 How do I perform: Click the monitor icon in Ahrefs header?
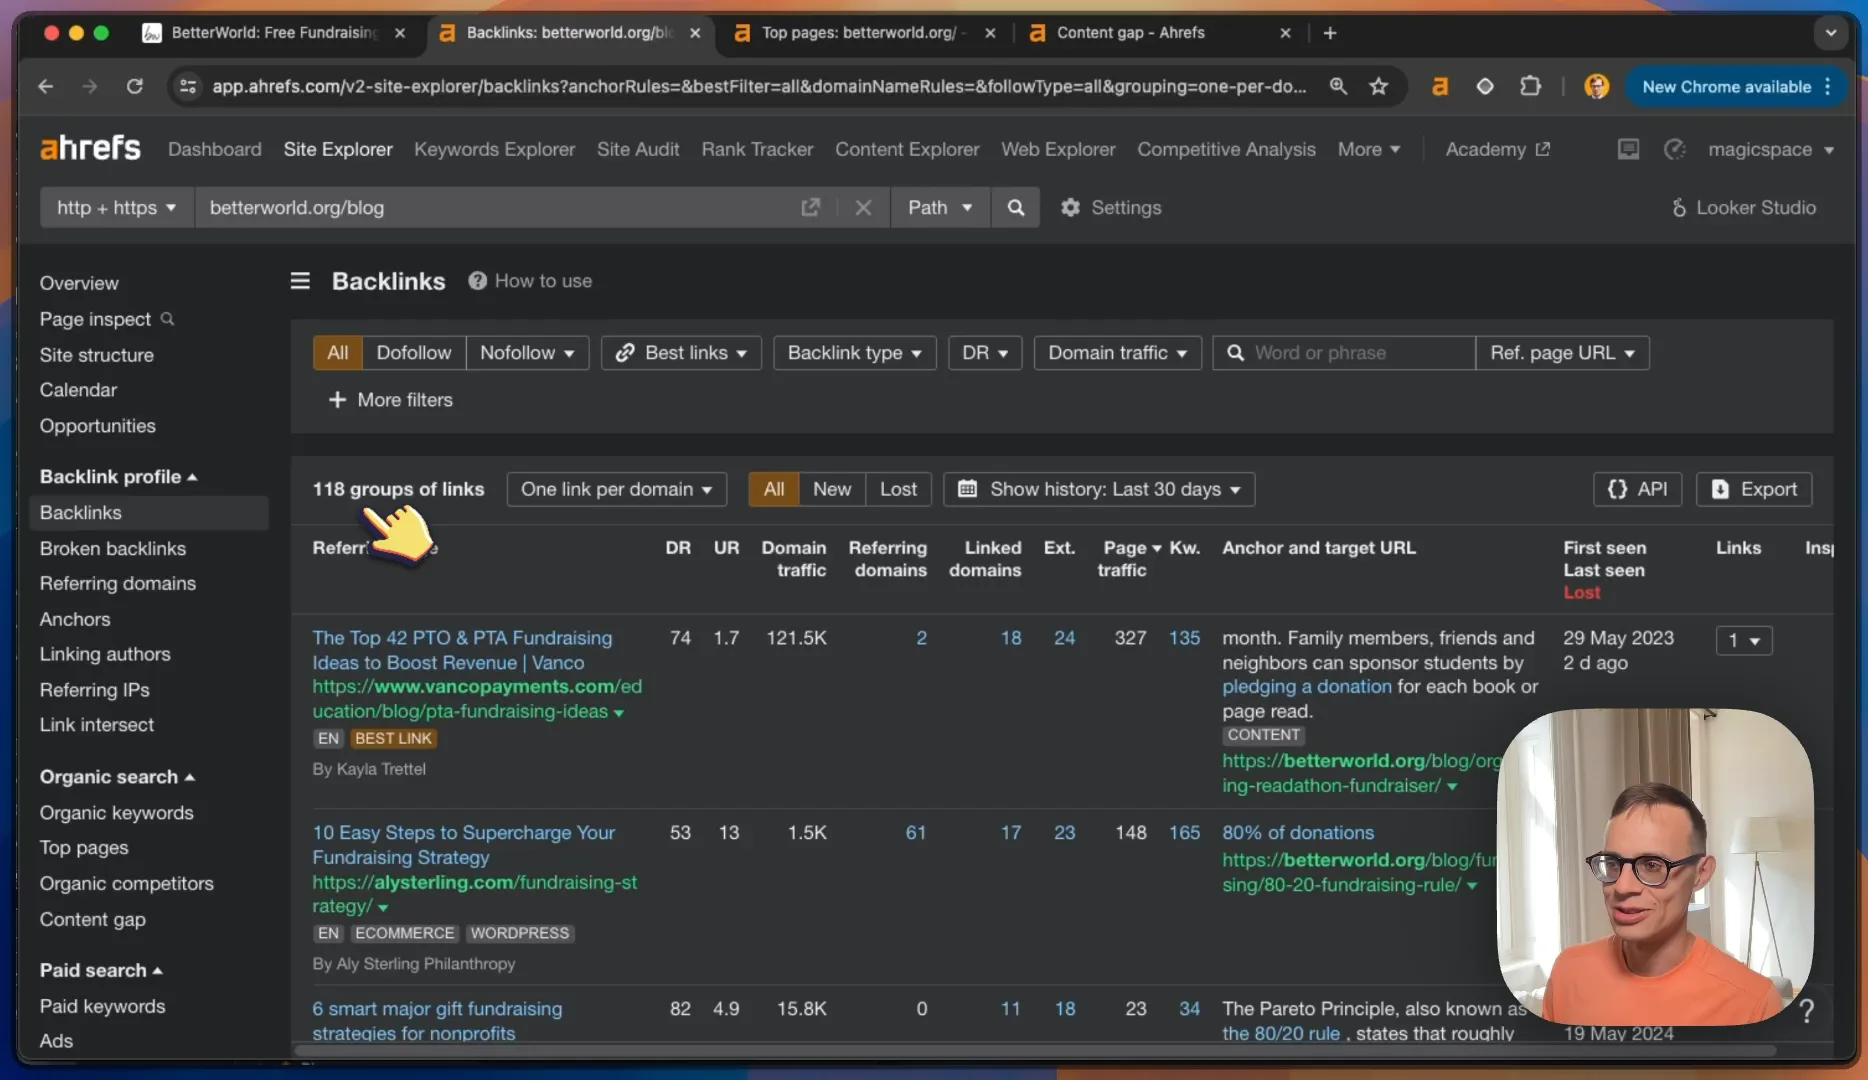1628,149
